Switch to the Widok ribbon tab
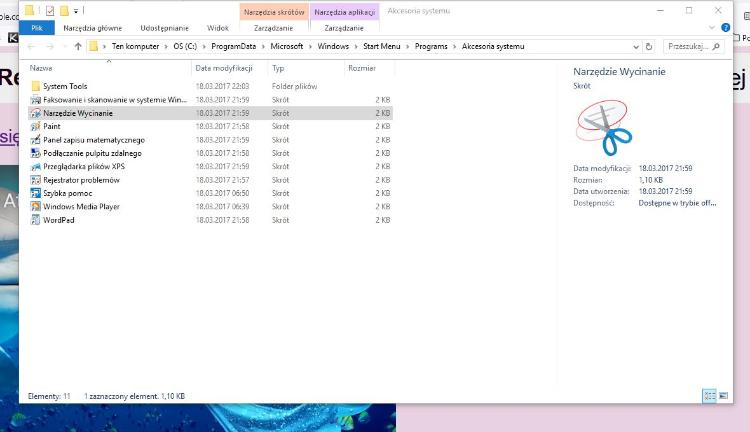750x432 pixels. tap(218, 28)
